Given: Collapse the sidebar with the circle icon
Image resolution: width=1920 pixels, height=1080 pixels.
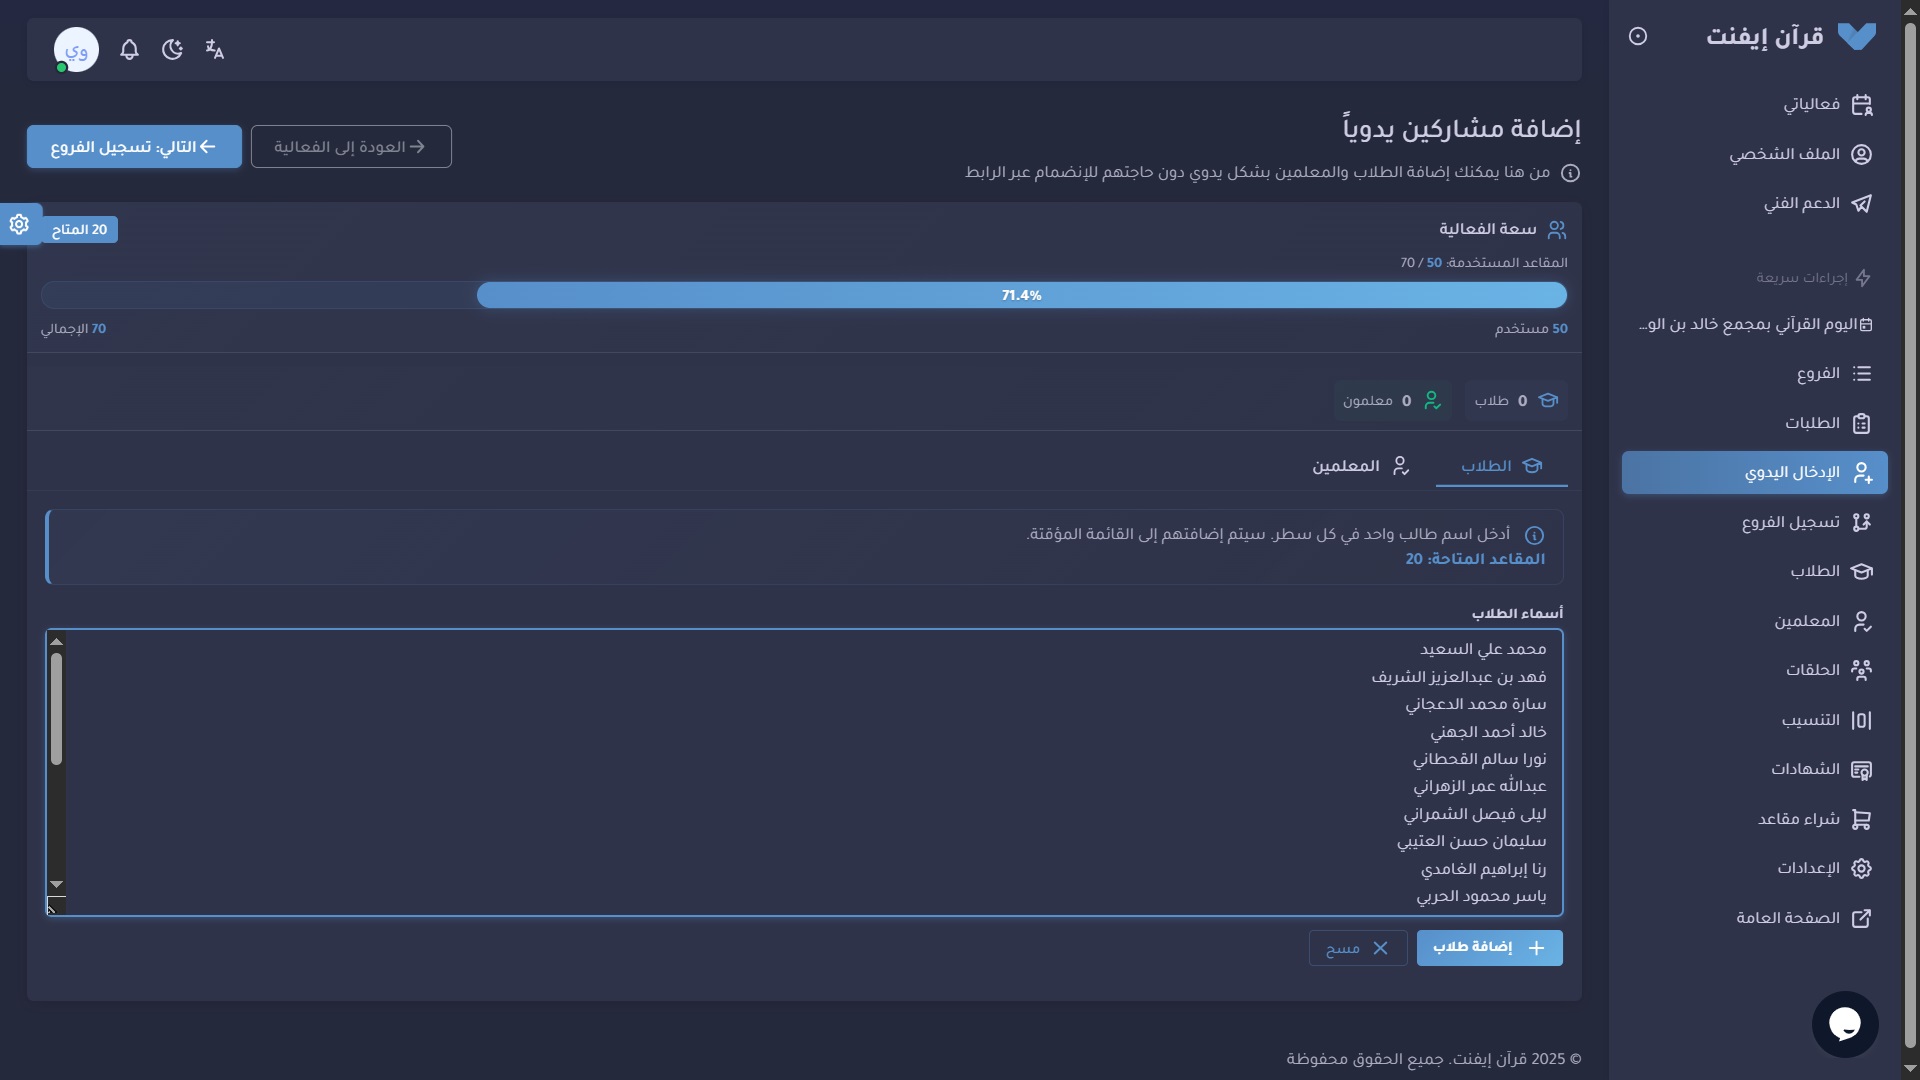Looking at the screenshot, I should pos(1638,36).
